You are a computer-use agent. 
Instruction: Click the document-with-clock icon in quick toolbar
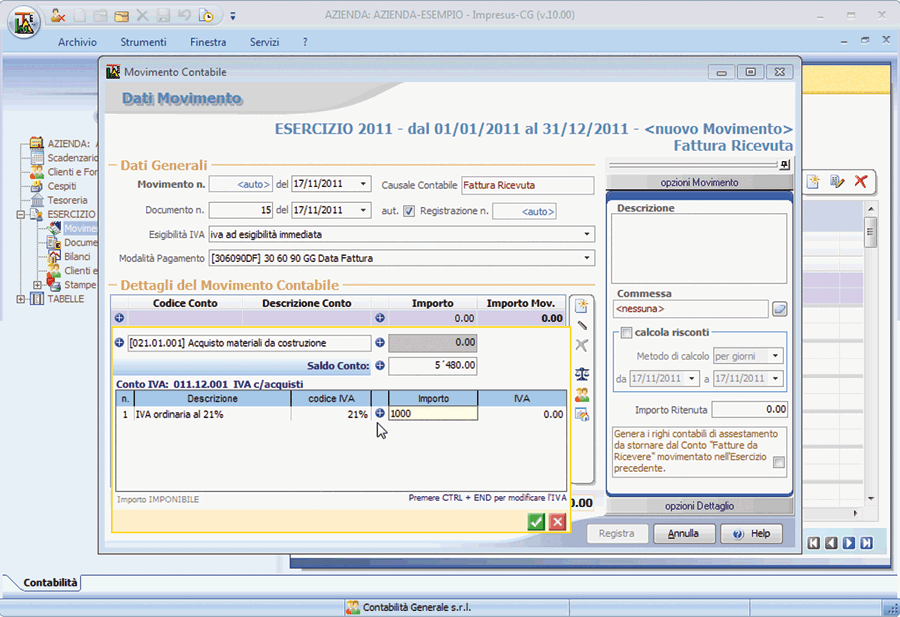coord(206,15)
